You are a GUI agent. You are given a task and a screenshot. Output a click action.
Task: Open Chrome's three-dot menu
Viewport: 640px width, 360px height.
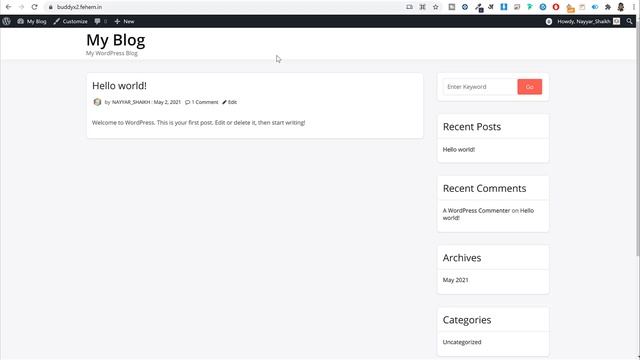pyautogui.click(x=633, y=7)
